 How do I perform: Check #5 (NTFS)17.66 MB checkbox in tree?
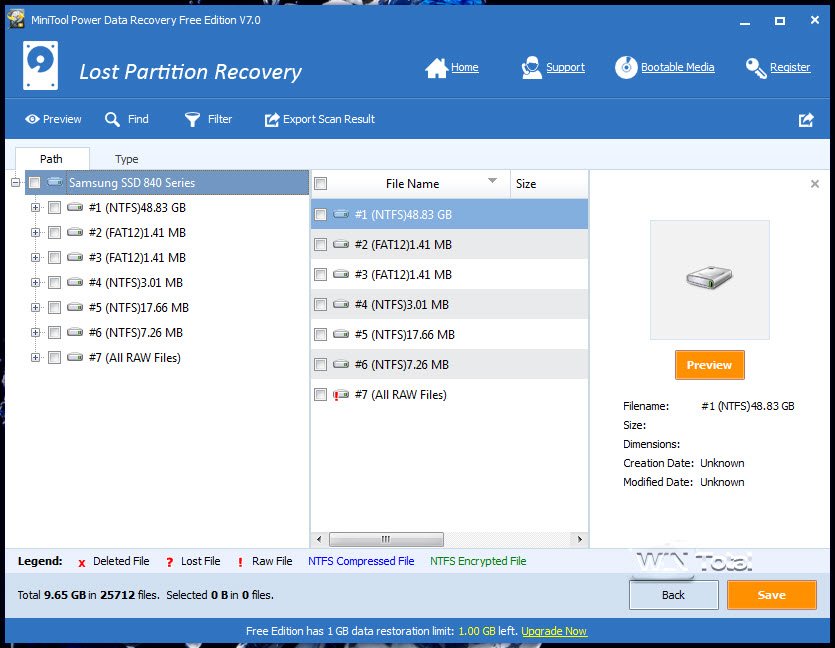click(54, 308)
